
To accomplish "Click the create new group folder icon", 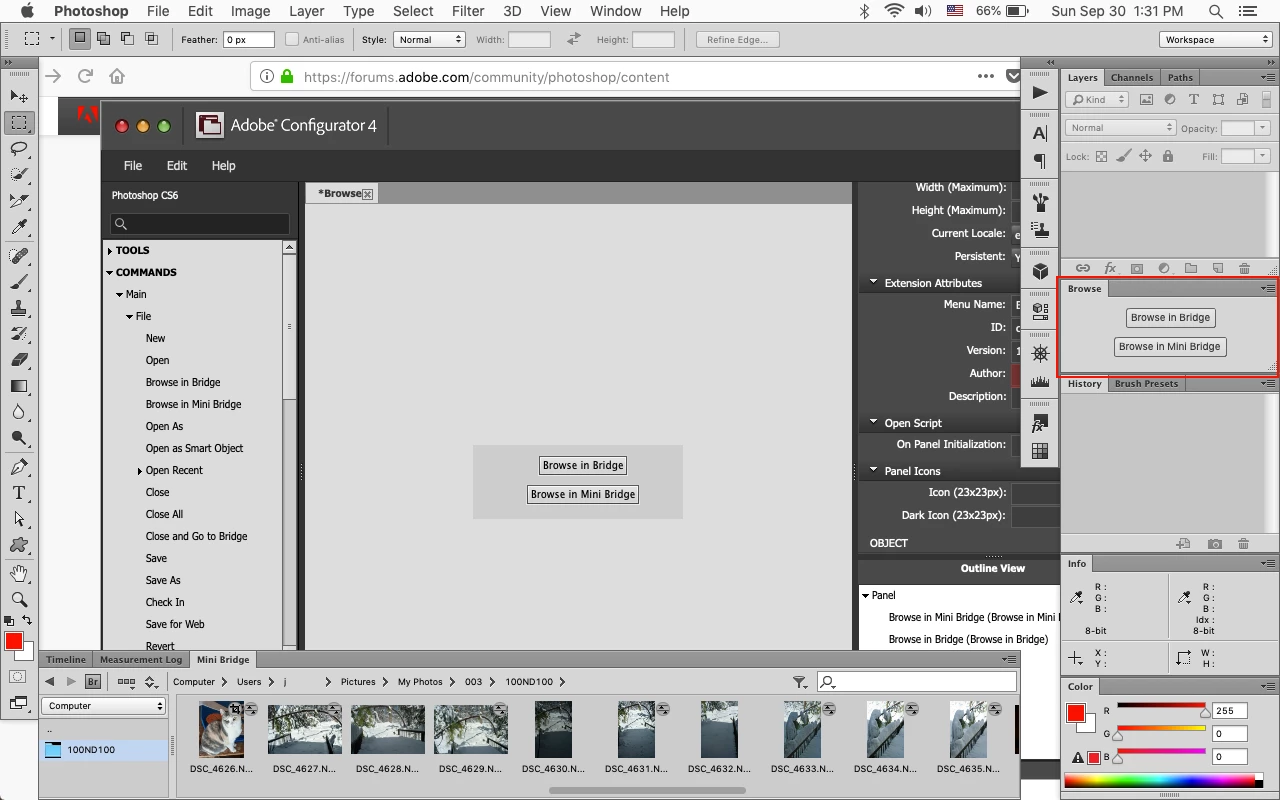I will pos(1190,268).
